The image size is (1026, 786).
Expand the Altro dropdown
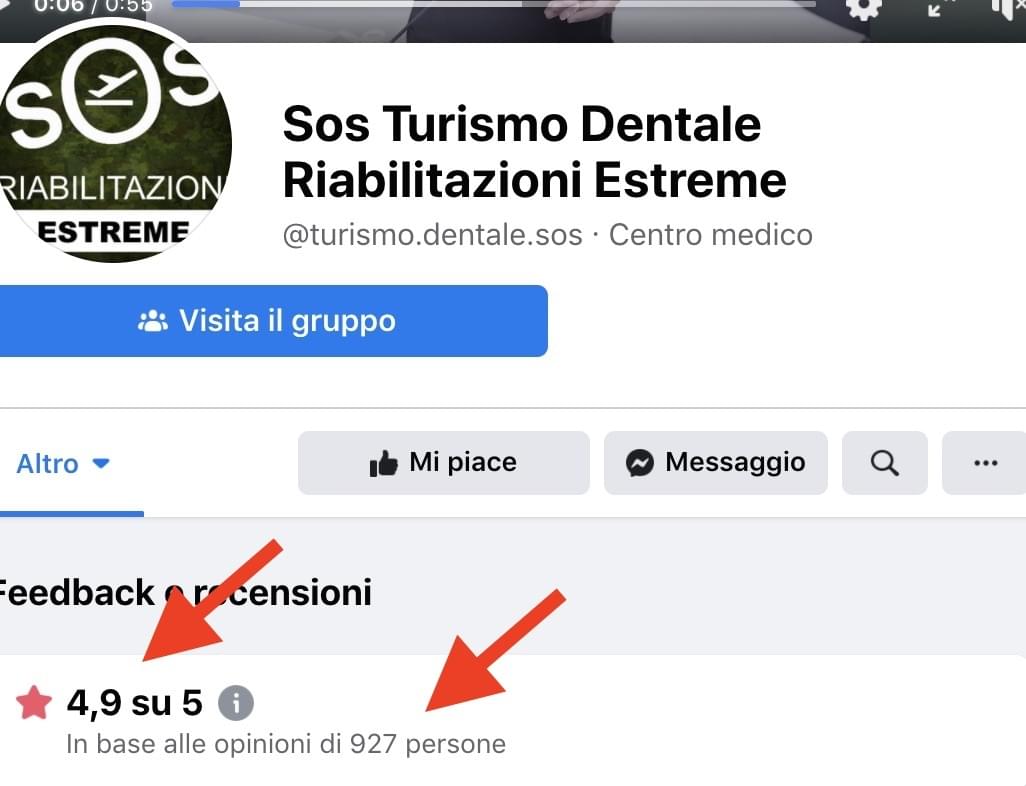click(x=63, y=463)
